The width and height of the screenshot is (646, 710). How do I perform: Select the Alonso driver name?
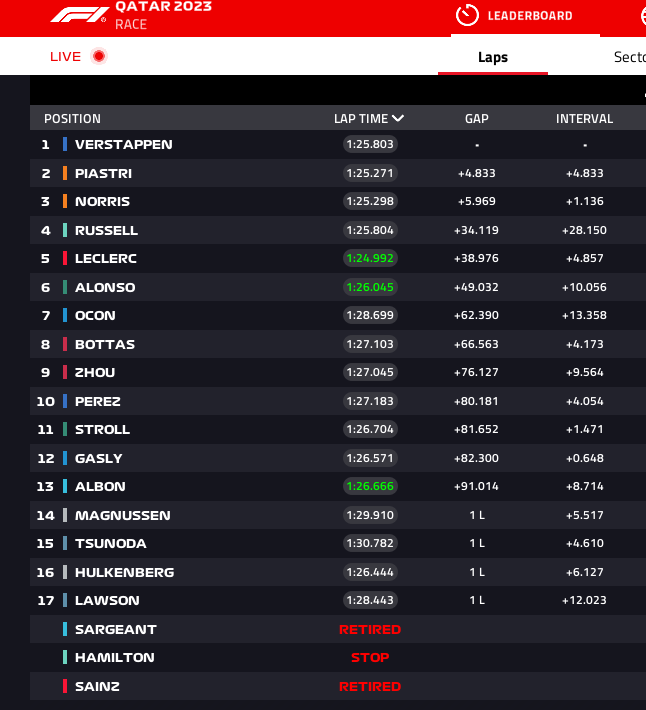(x=105, y=287)
